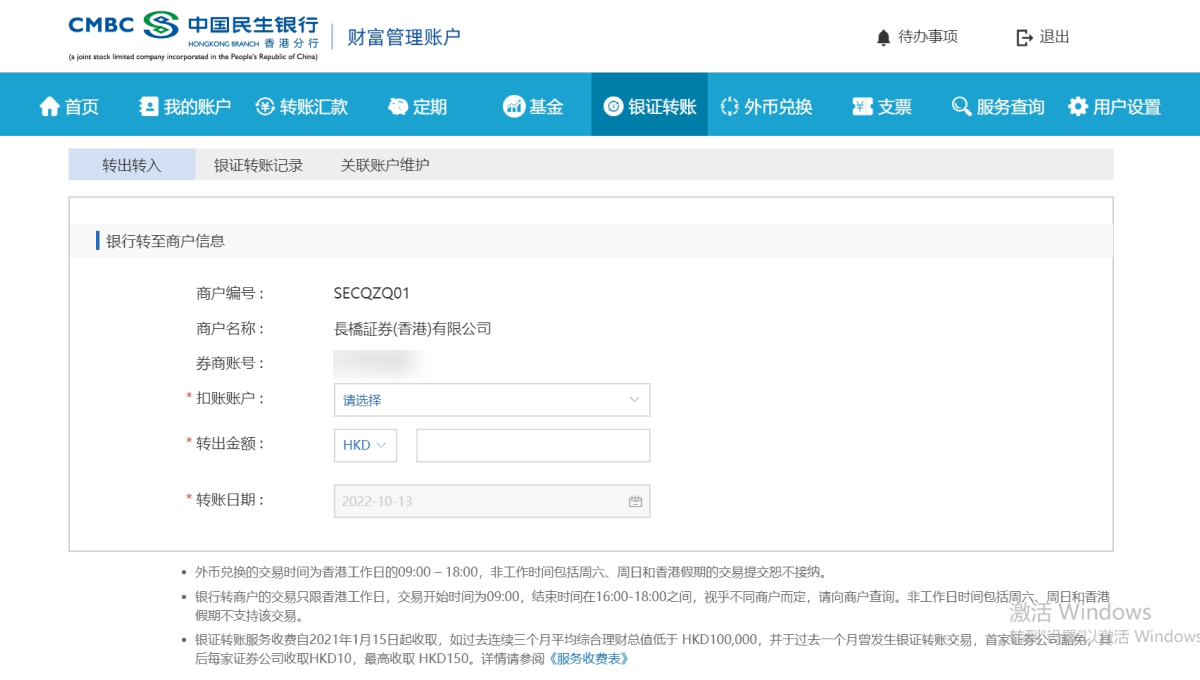Click the exit icon beside 退出
Screen dimensions: 1200x680
pyautogui.click(x=1024, y=37)
